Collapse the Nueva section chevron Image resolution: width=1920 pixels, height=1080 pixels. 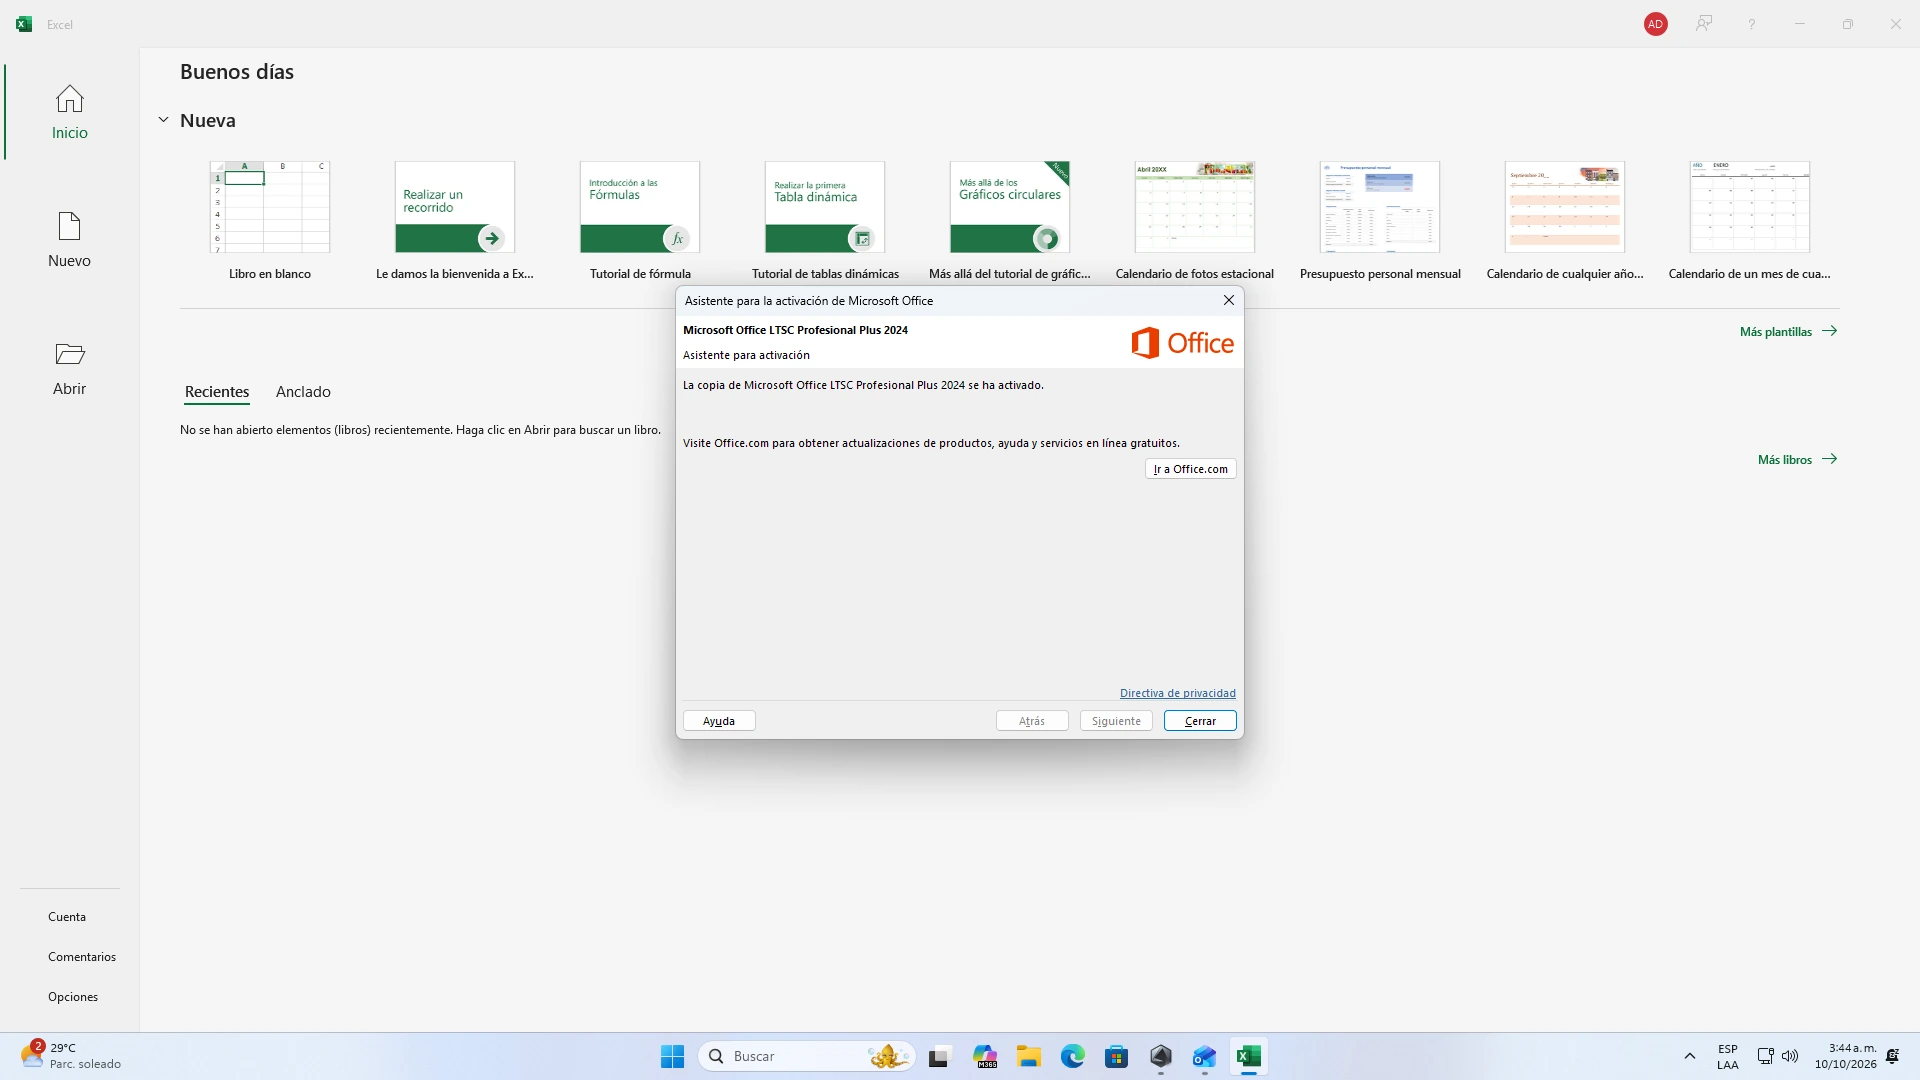coord(163,120)
